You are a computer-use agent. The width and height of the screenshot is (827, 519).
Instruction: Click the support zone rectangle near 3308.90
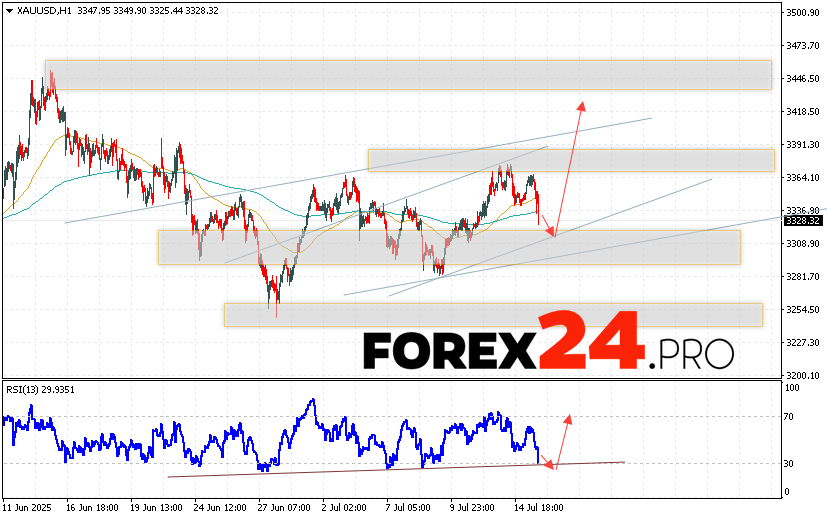pos(448,247)
